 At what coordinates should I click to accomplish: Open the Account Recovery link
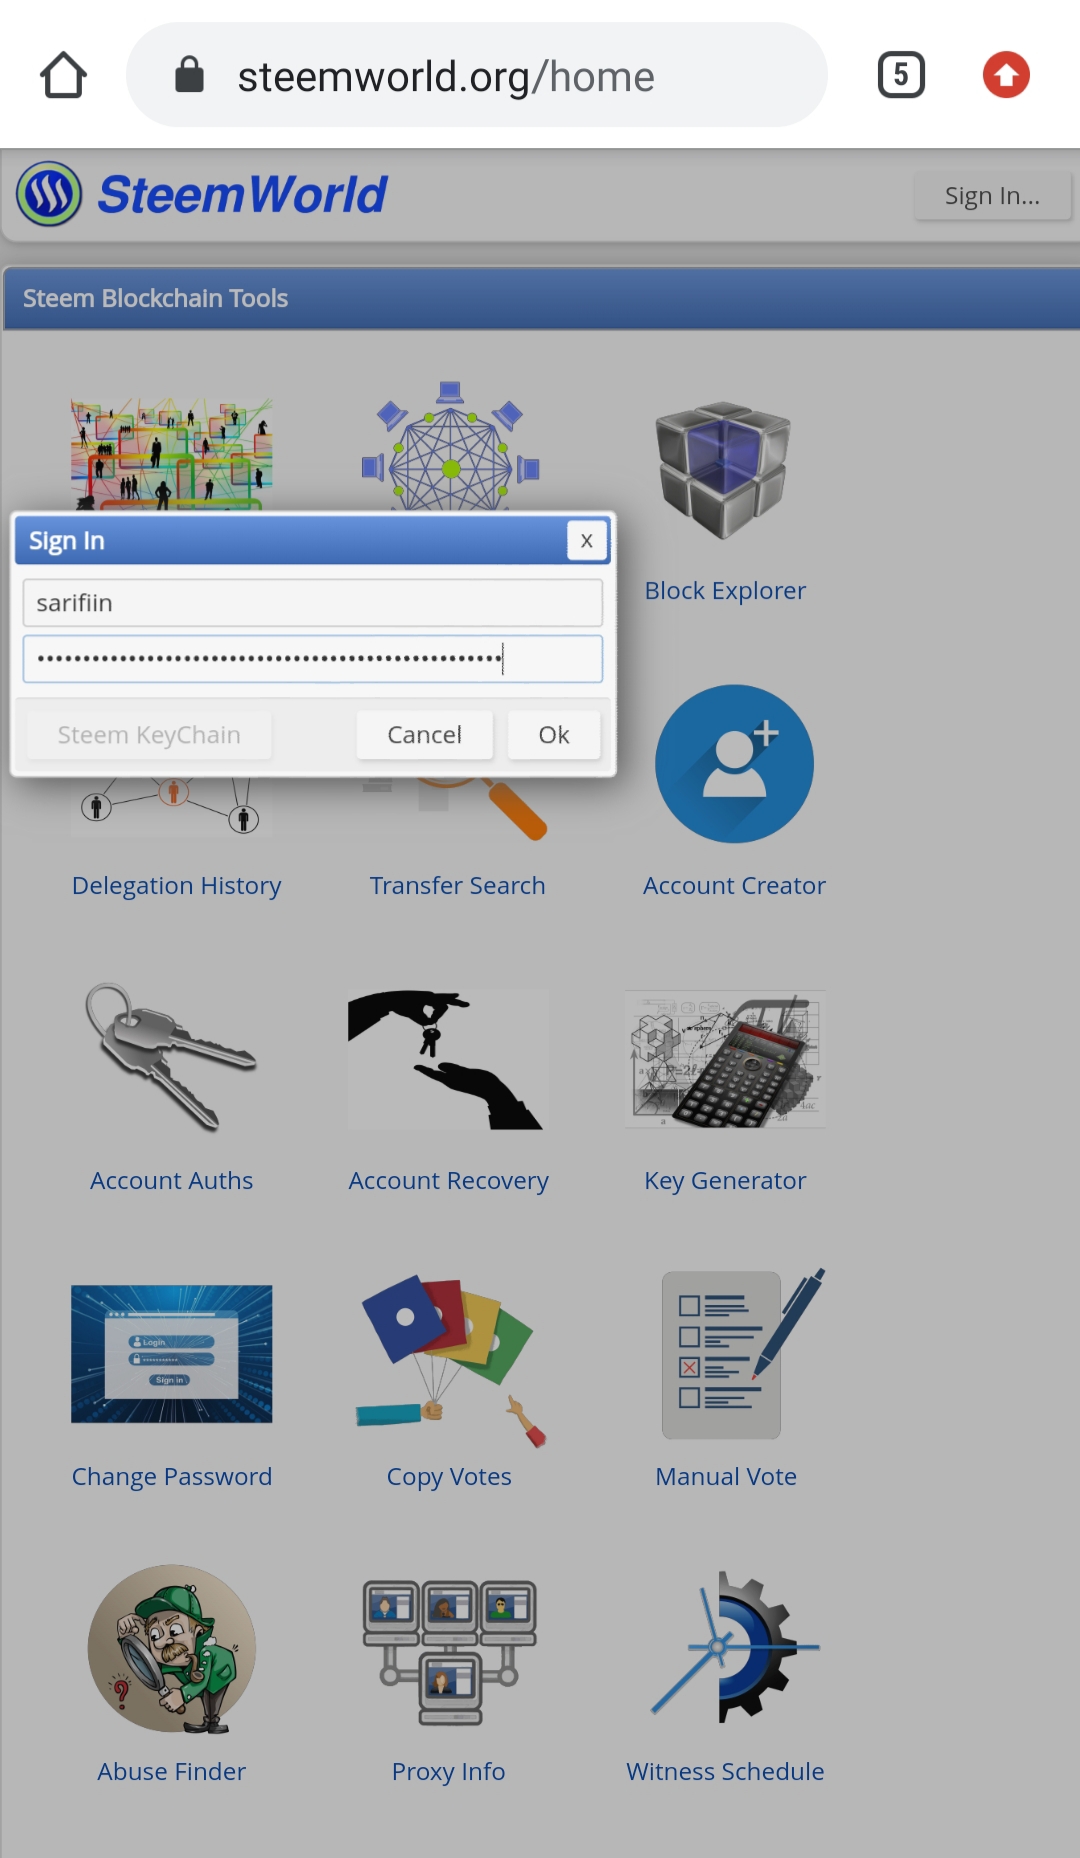tap(448, 1181)
